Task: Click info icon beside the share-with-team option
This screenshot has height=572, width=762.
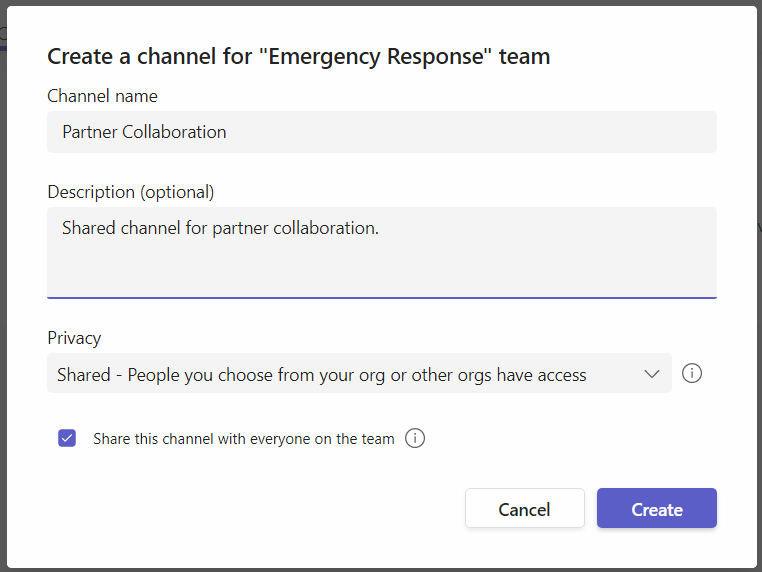Action: click(x=415, y=438)
